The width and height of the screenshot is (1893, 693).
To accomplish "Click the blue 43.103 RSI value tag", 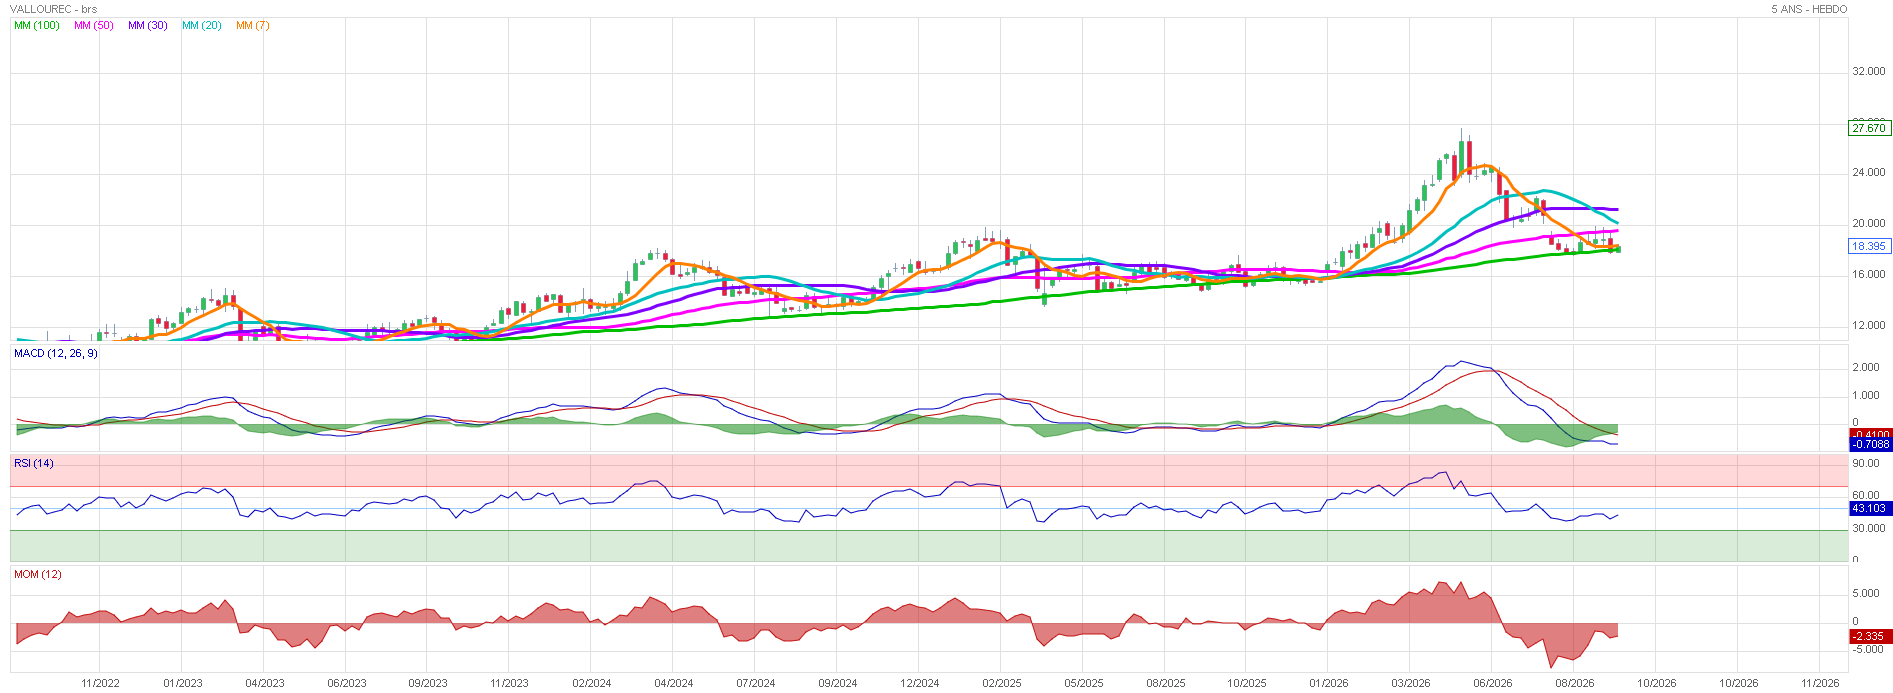I will pyautogui.click(x=1869, y=508).
